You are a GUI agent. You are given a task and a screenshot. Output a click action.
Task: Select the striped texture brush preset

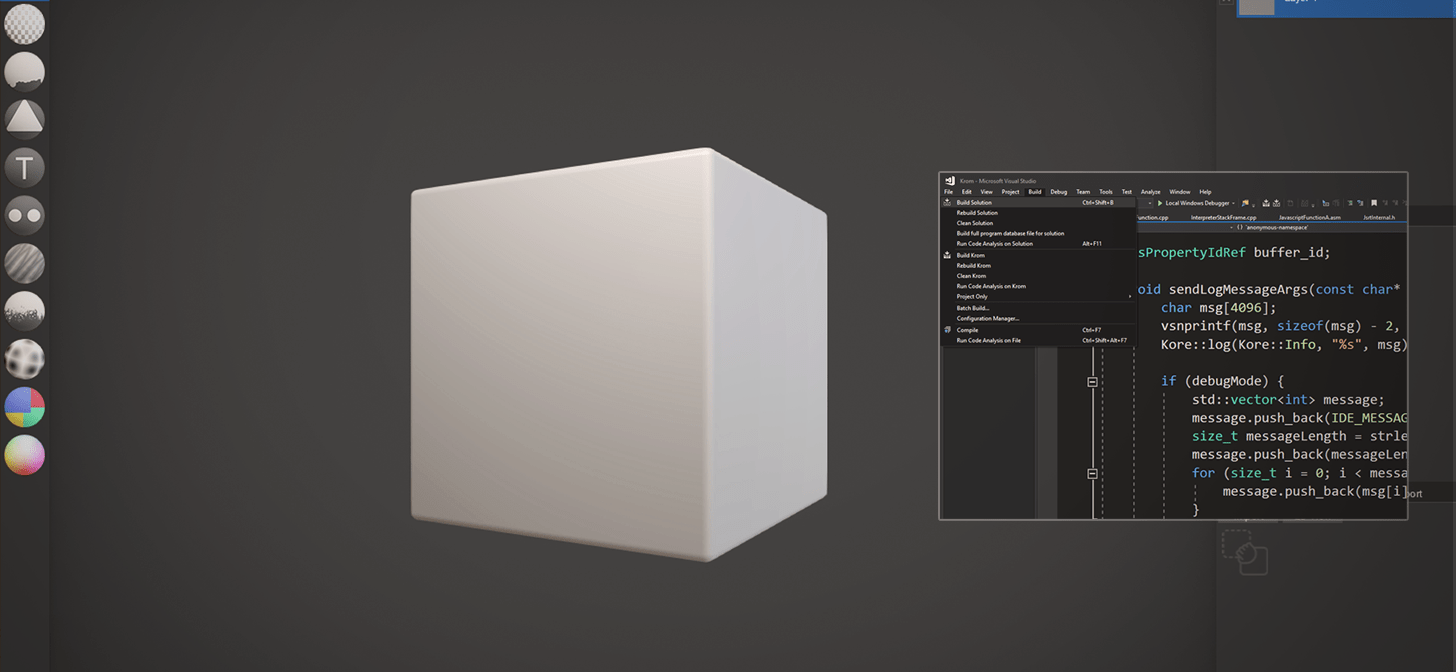point(24,262)
